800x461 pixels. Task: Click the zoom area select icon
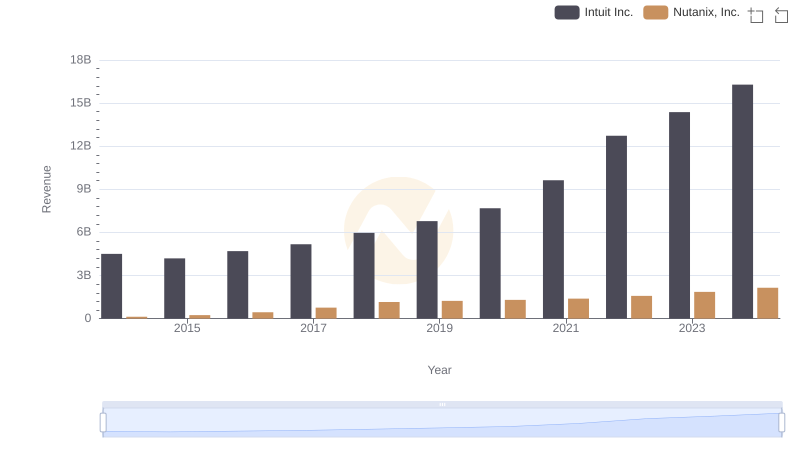756,15
